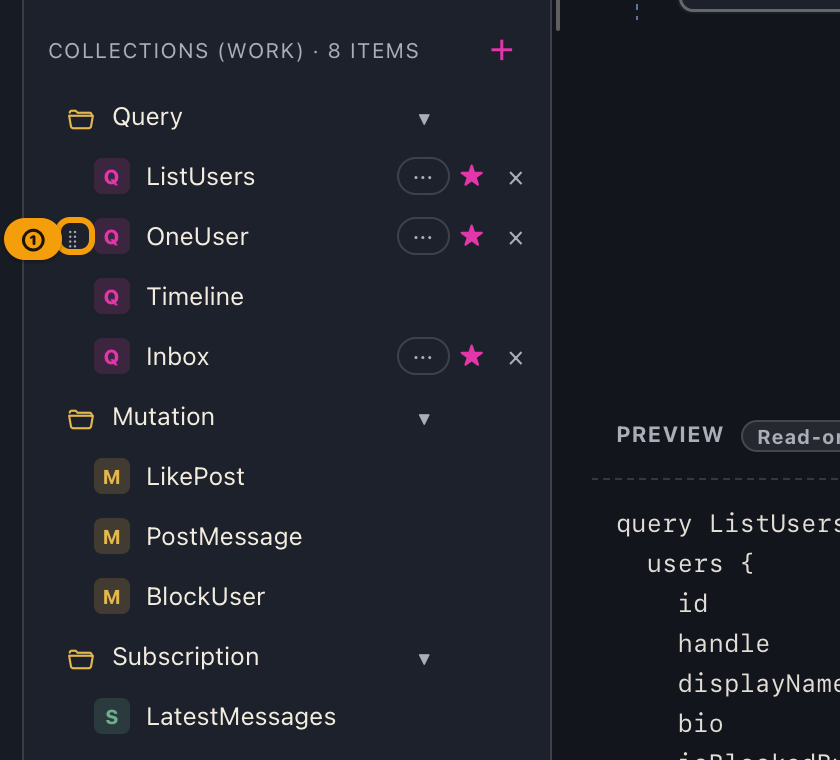This screenshot has width=840, height=760.
Task: Toggle the favorite star on Inbox
Action: (x=472, y=356)
